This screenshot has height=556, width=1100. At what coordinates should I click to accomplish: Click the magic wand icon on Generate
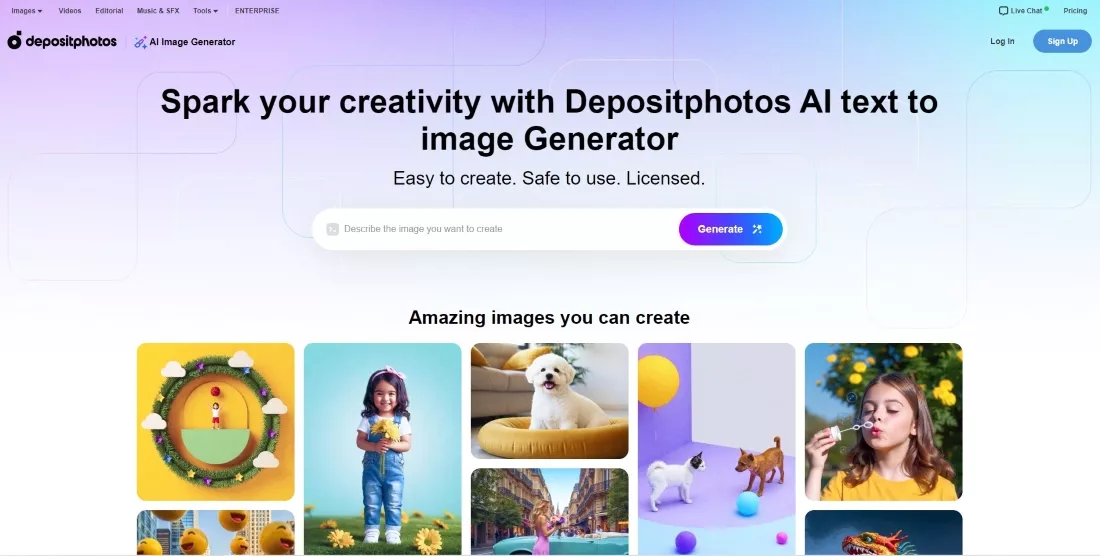757,229
